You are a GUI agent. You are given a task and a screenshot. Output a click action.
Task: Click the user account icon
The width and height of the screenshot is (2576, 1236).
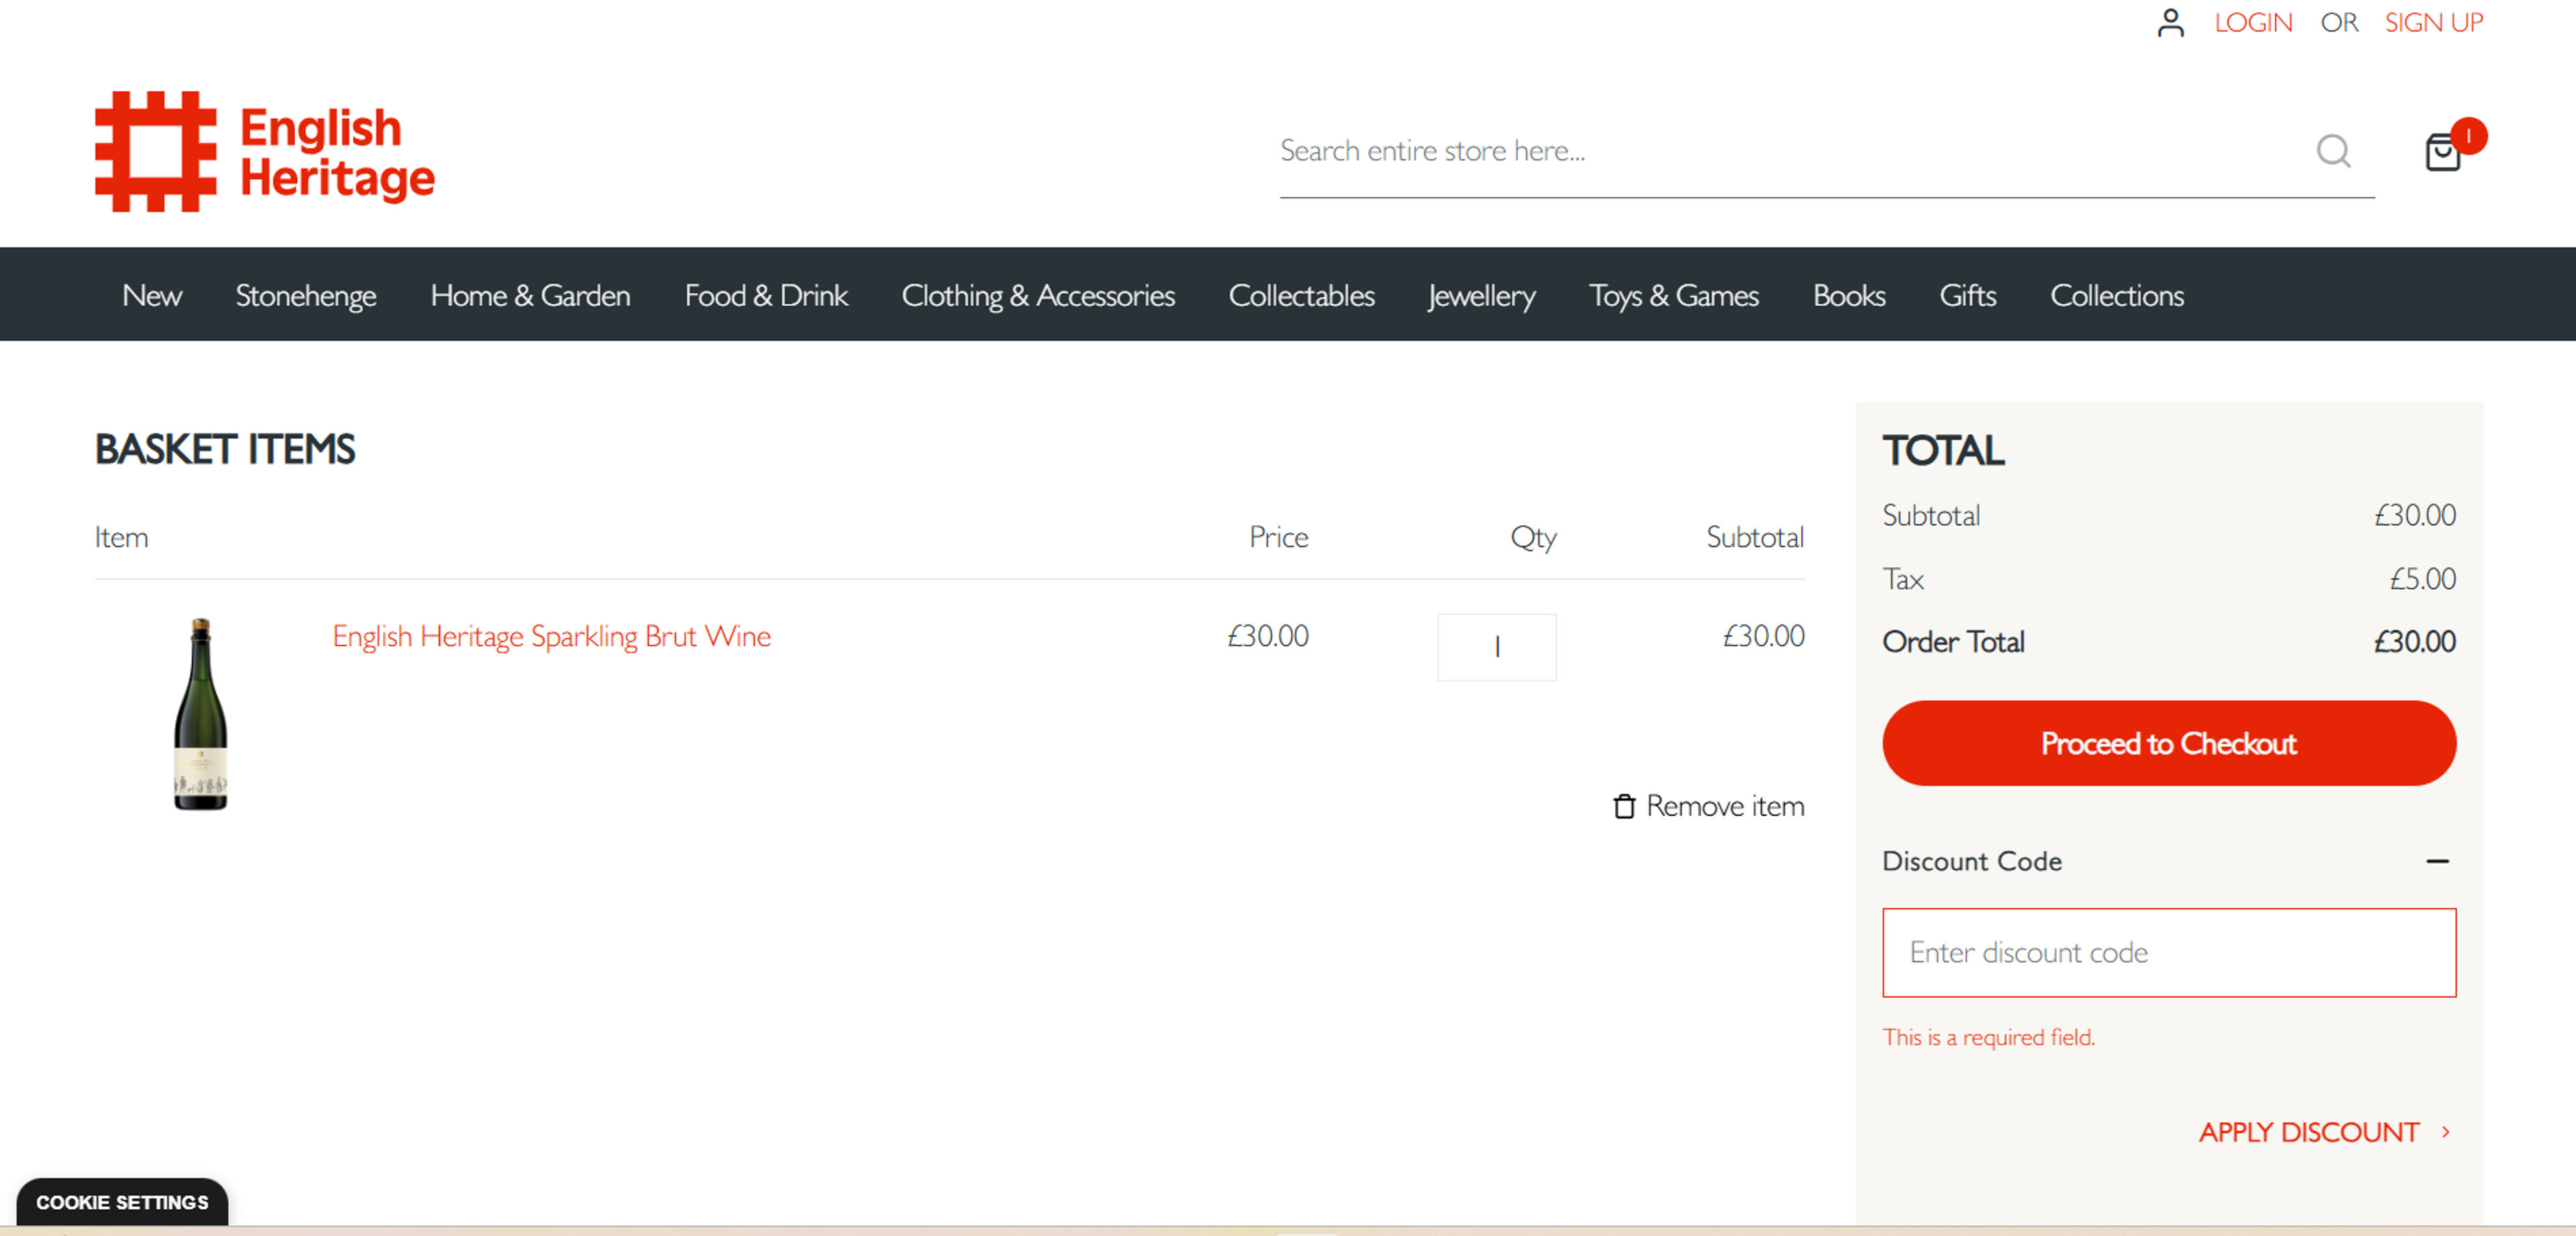pos(2170,22)
